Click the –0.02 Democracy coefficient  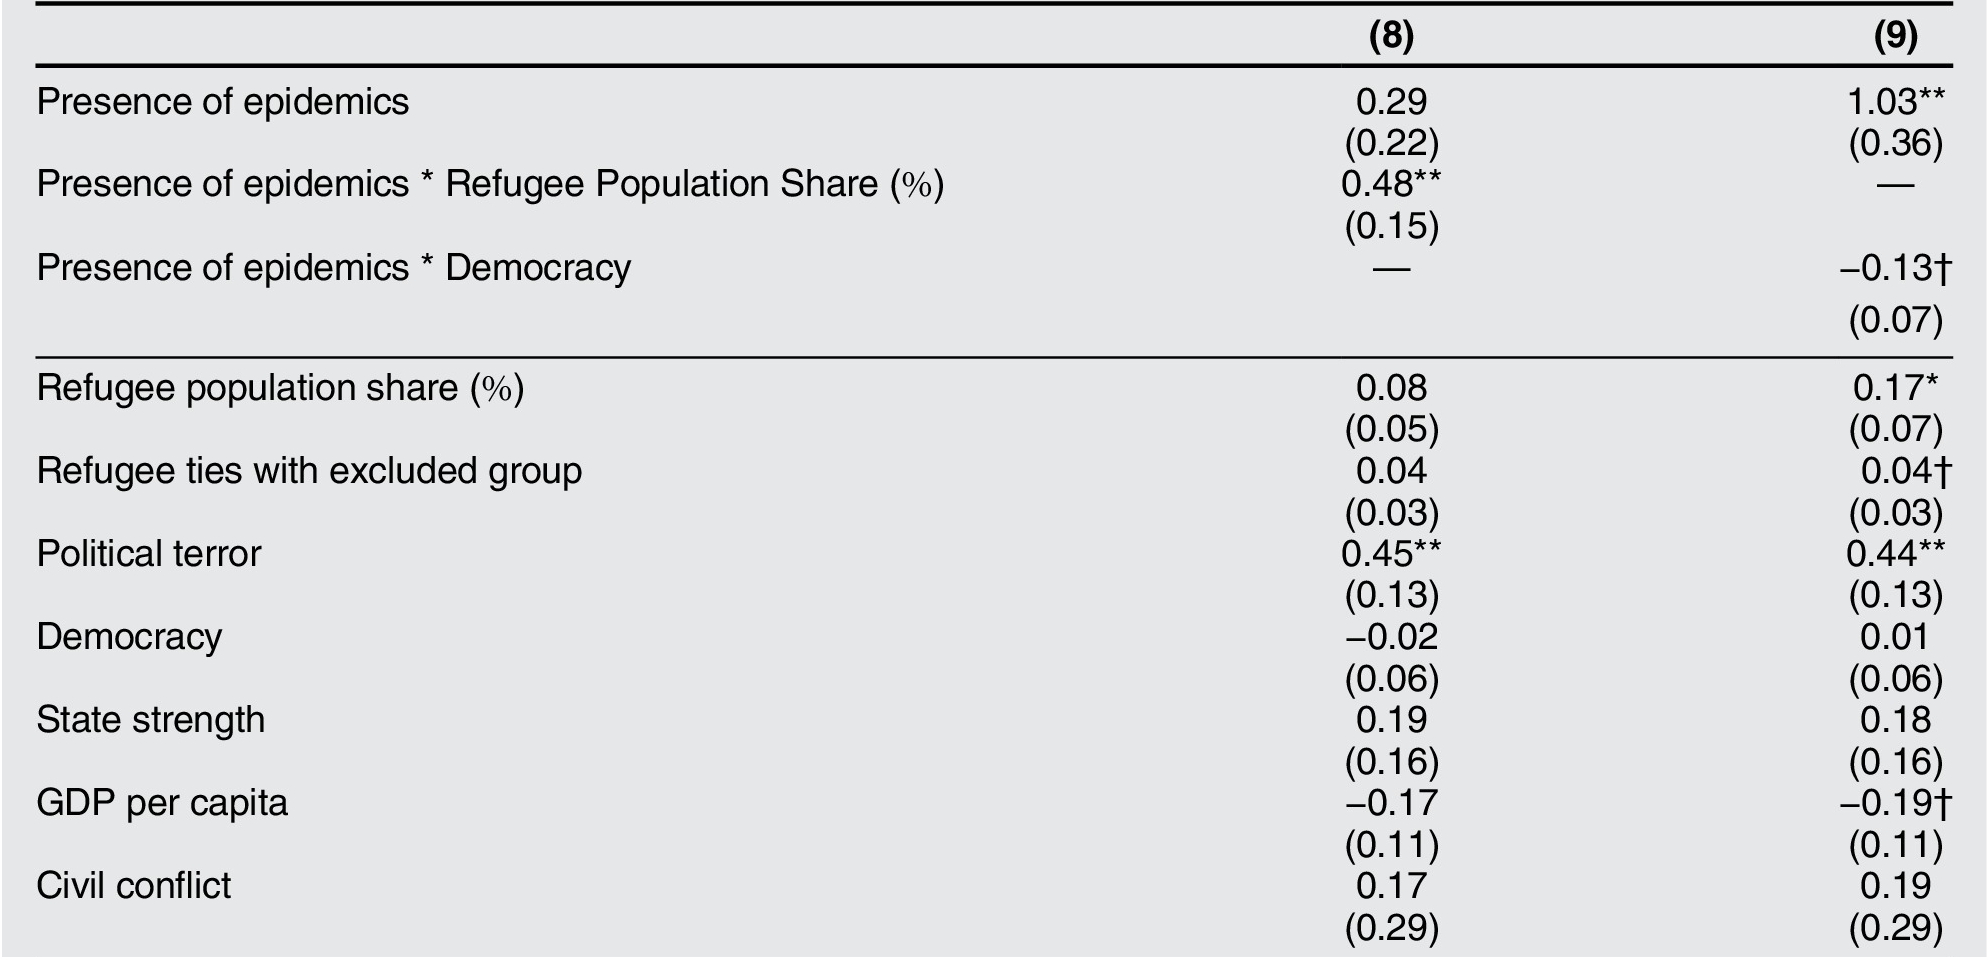(1391, 637)
